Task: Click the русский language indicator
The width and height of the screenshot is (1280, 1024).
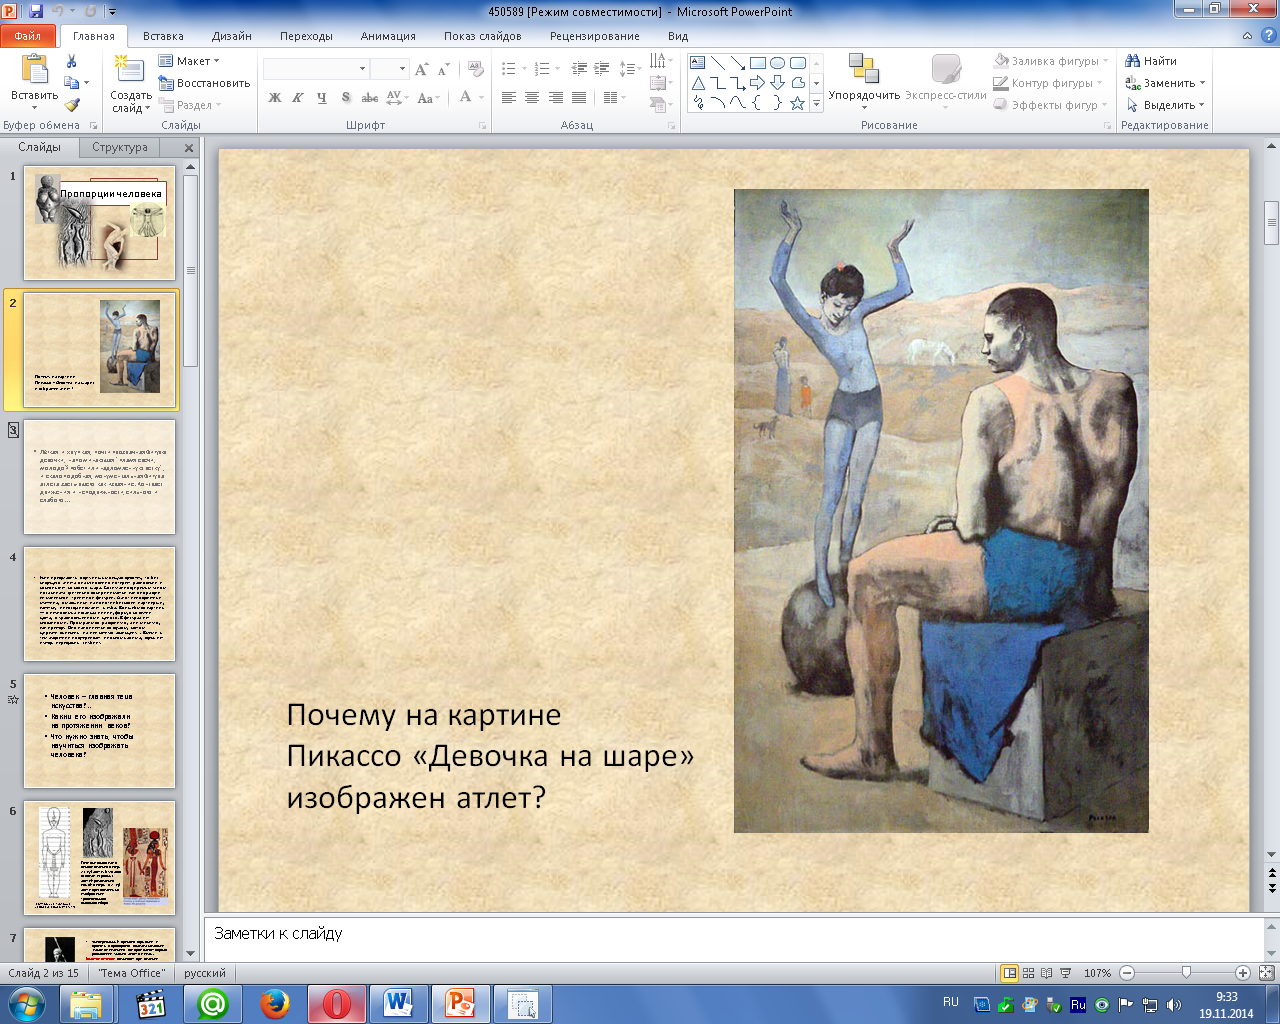Action: 205,973
